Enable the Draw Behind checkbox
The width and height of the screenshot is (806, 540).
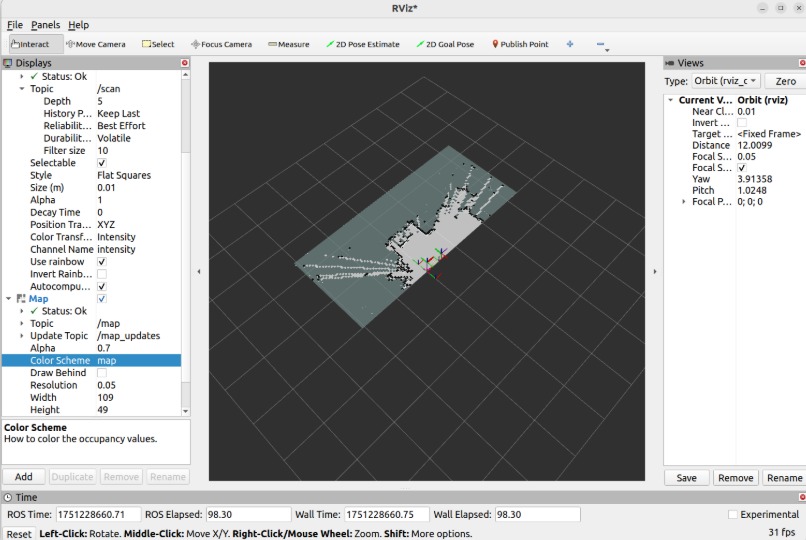(102, 373)
